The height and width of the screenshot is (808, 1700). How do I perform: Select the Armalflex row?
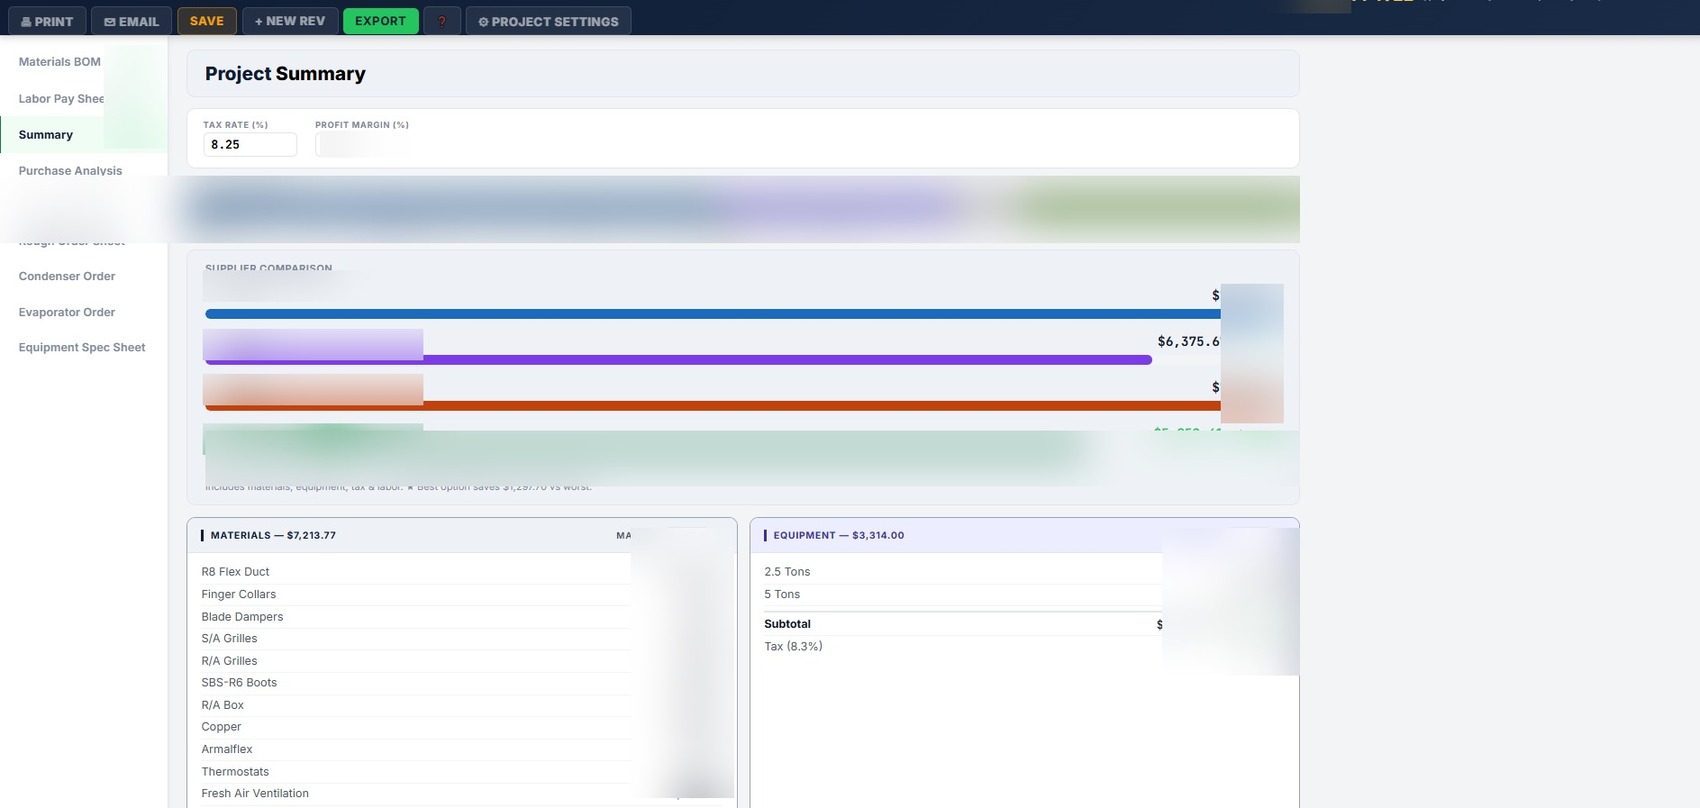462,749
